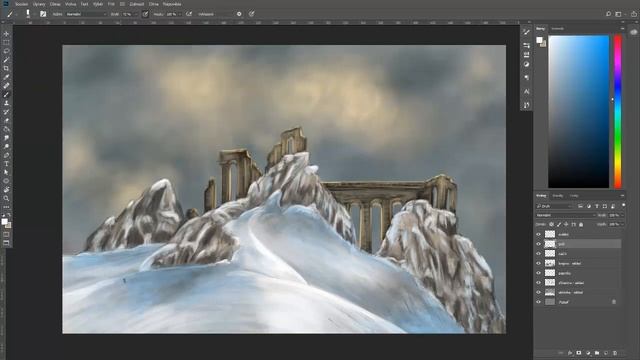This screenshot has height=360, width=640.
Task: Open the Vrstva menu
Action: tap(71, 4)
